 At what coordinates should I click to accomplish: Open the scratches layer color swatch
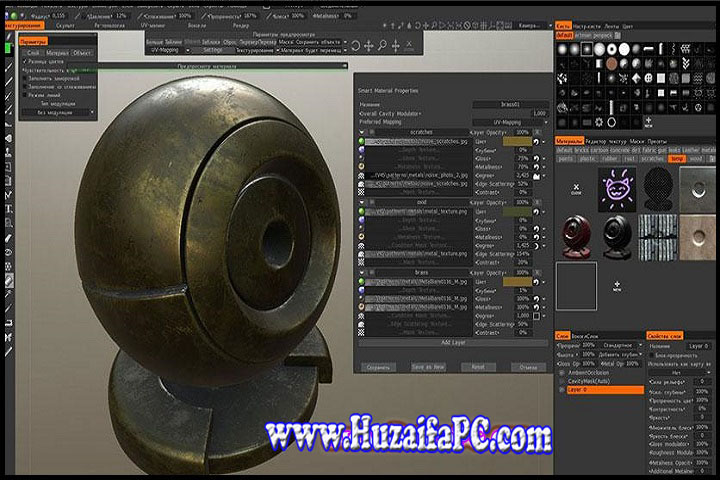517,141
